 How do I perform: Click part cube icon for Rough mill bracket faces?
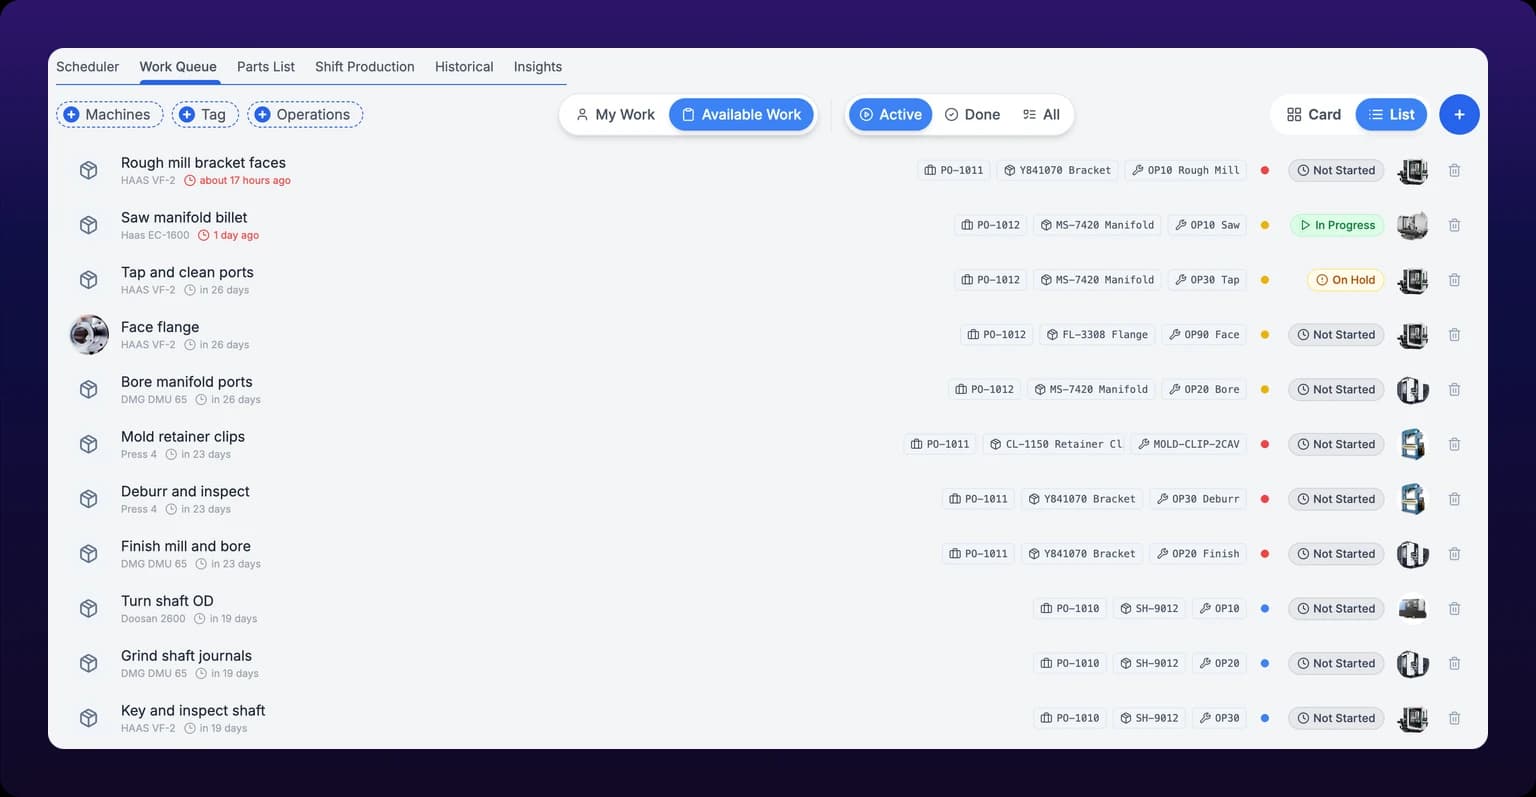(x=89, y=171)
